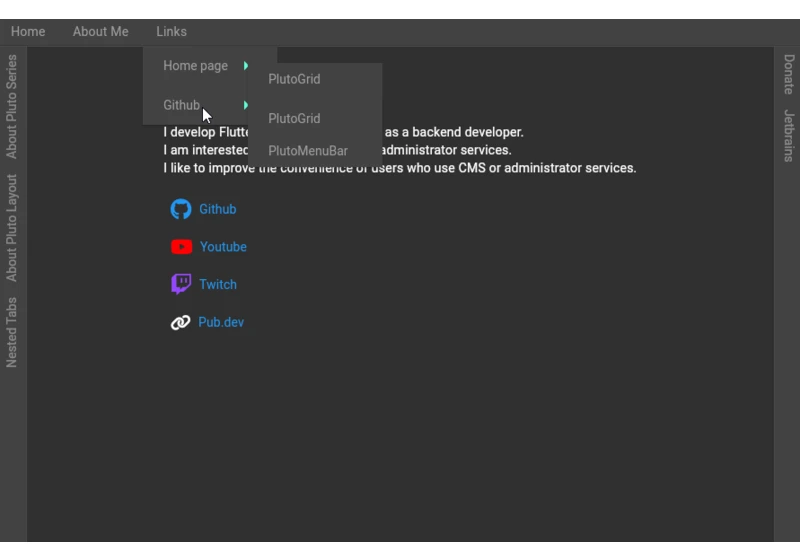Open the Jetbrains side tab
This screenshot has width=800, height=560.
(789, 136)
